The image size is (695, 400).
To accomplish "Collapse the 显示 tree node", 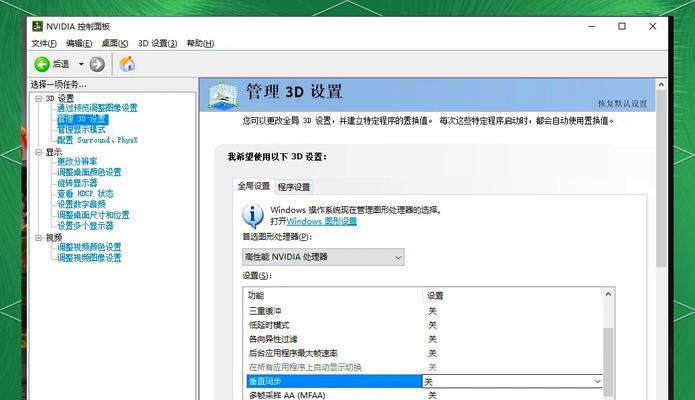I will tap(39, 152).
